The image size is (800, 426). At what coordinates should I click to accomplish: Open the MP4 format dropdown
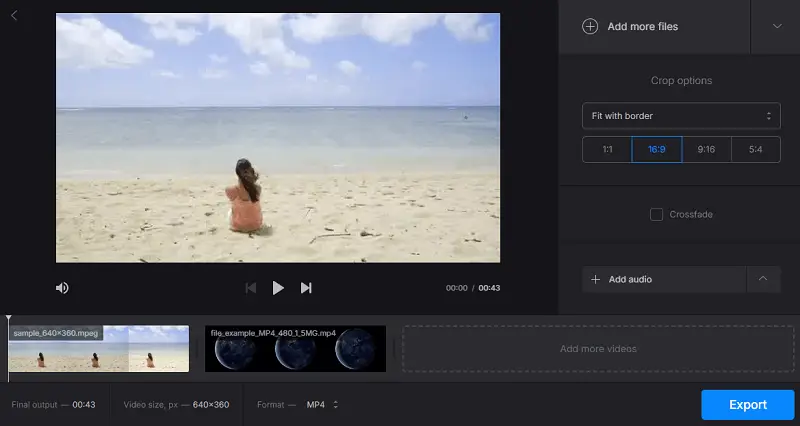(x=322, y=405)
